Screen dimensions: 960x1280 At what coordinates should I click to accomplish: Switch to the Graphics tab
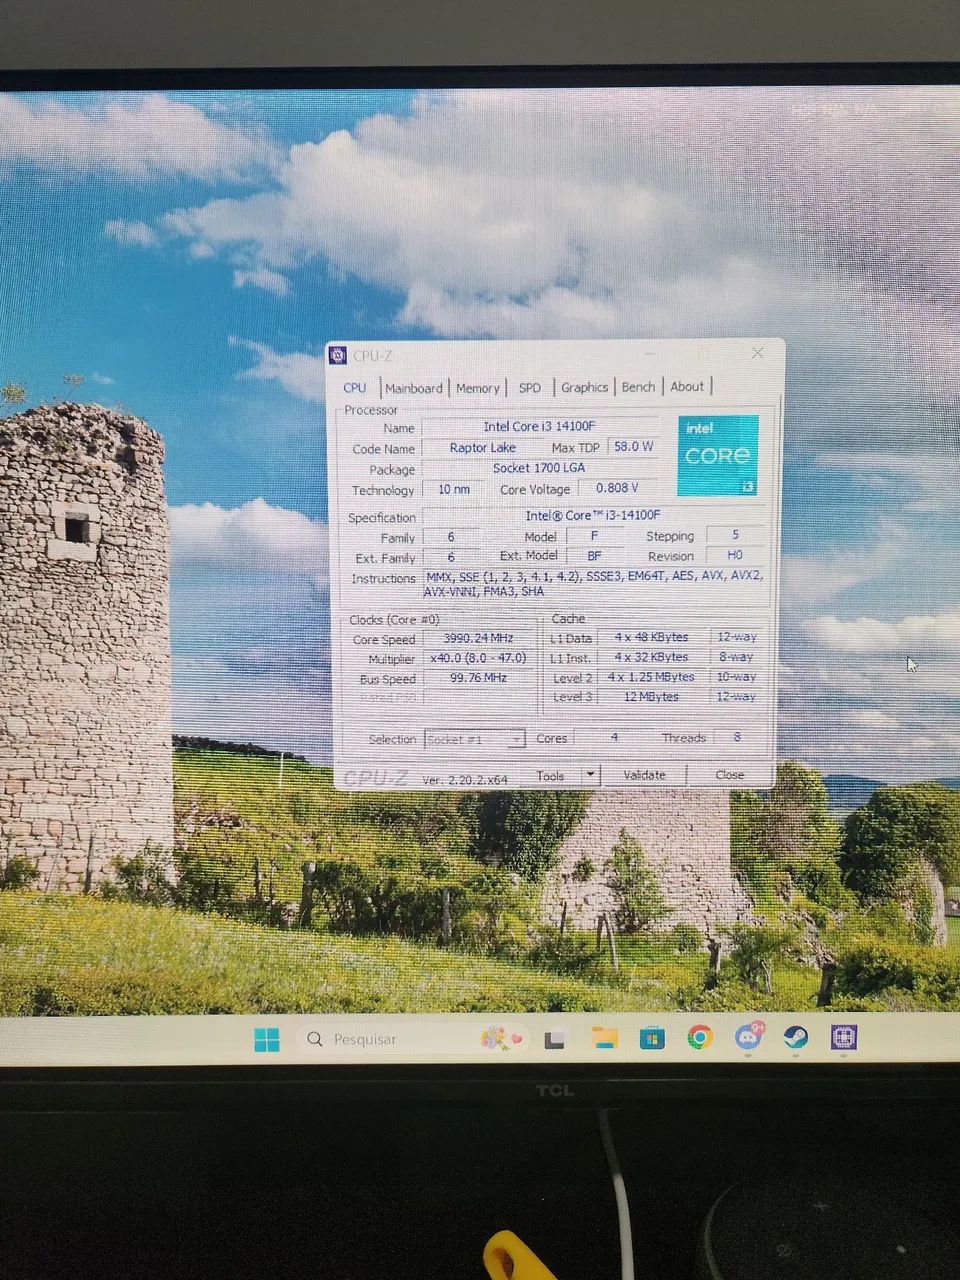[584, 387]
